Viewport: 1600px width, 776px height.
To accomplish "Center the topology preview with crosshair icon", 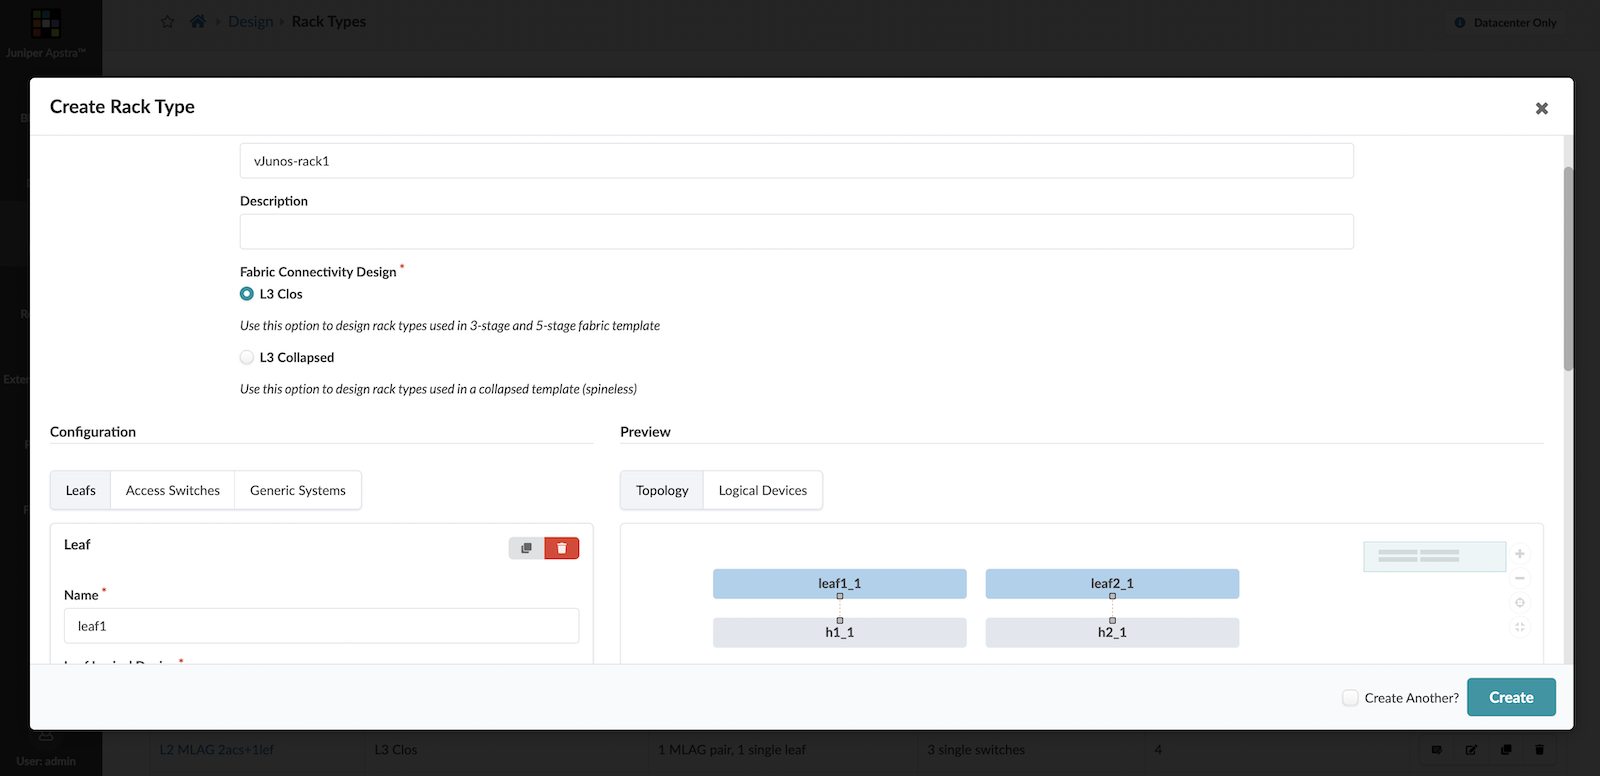I will [x=1519, y=603].
